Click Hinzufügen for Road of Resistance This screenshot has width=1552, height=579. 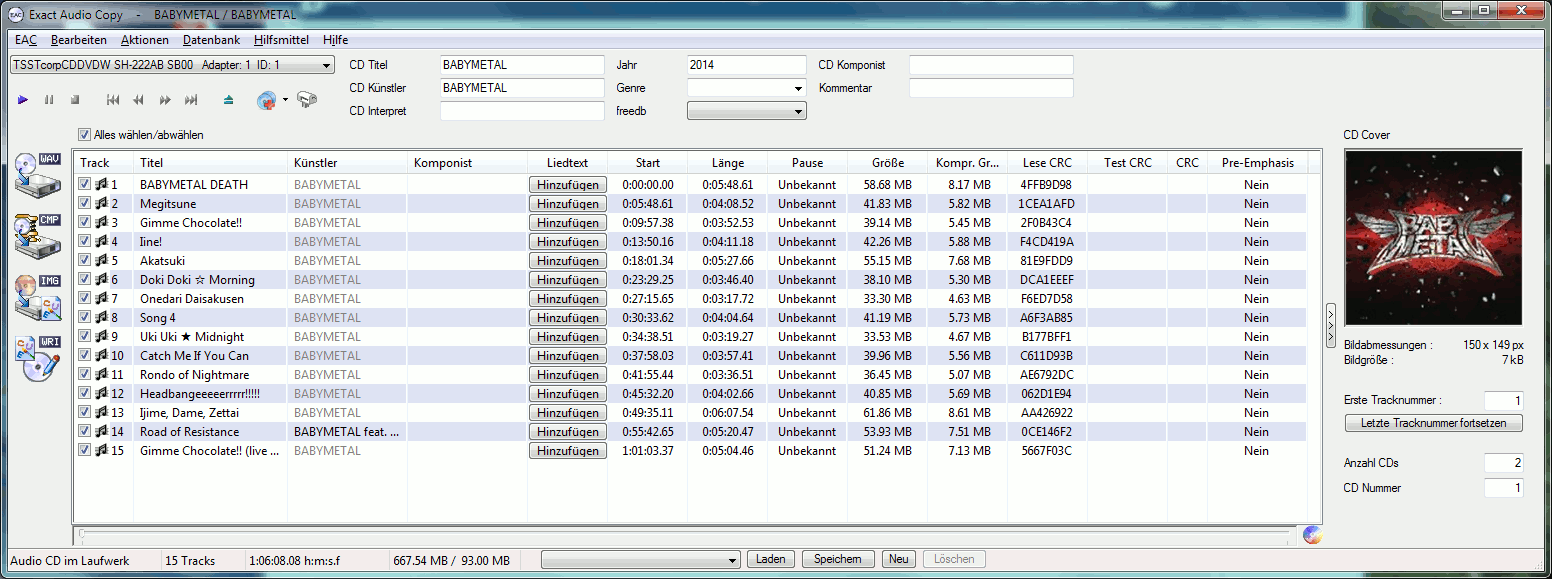point(568,431)
